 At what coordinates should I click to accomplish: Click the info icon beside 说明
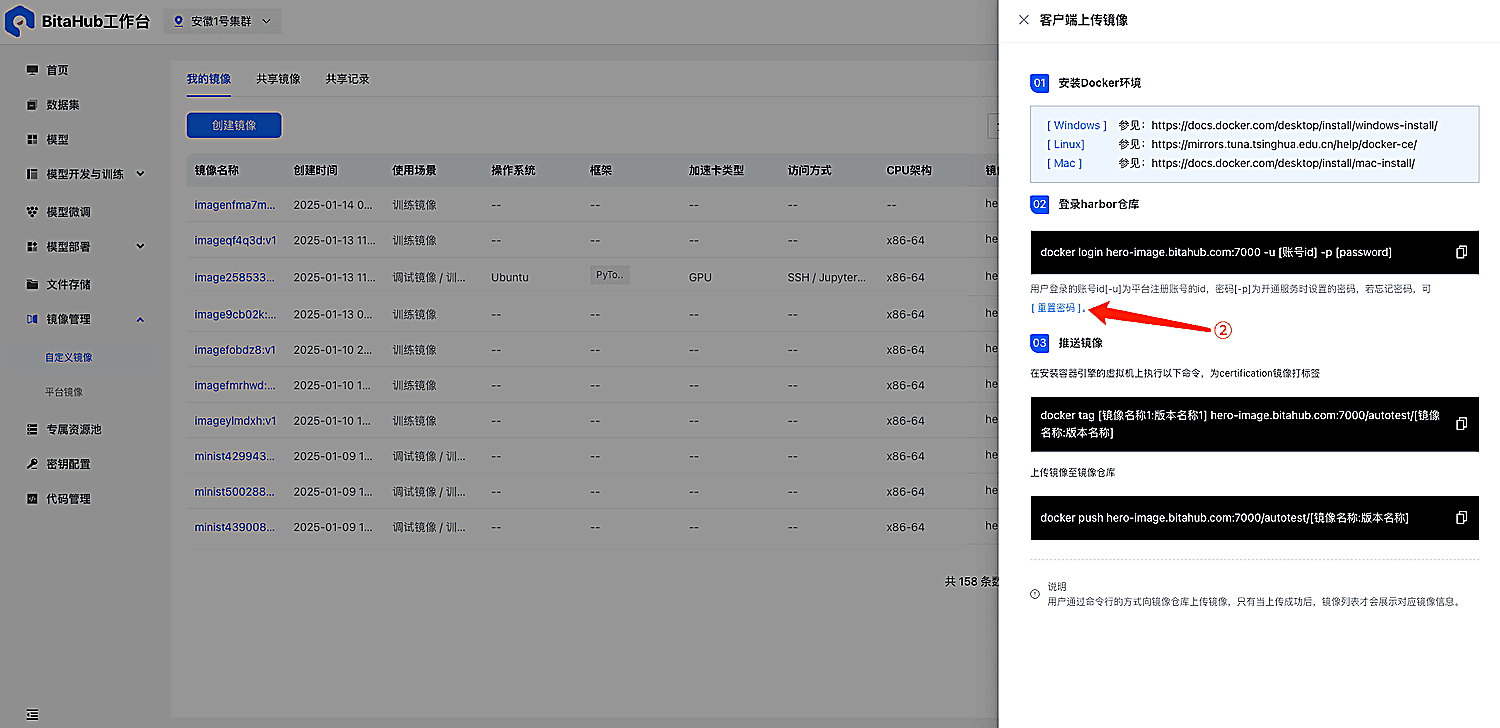(1035, 594)
